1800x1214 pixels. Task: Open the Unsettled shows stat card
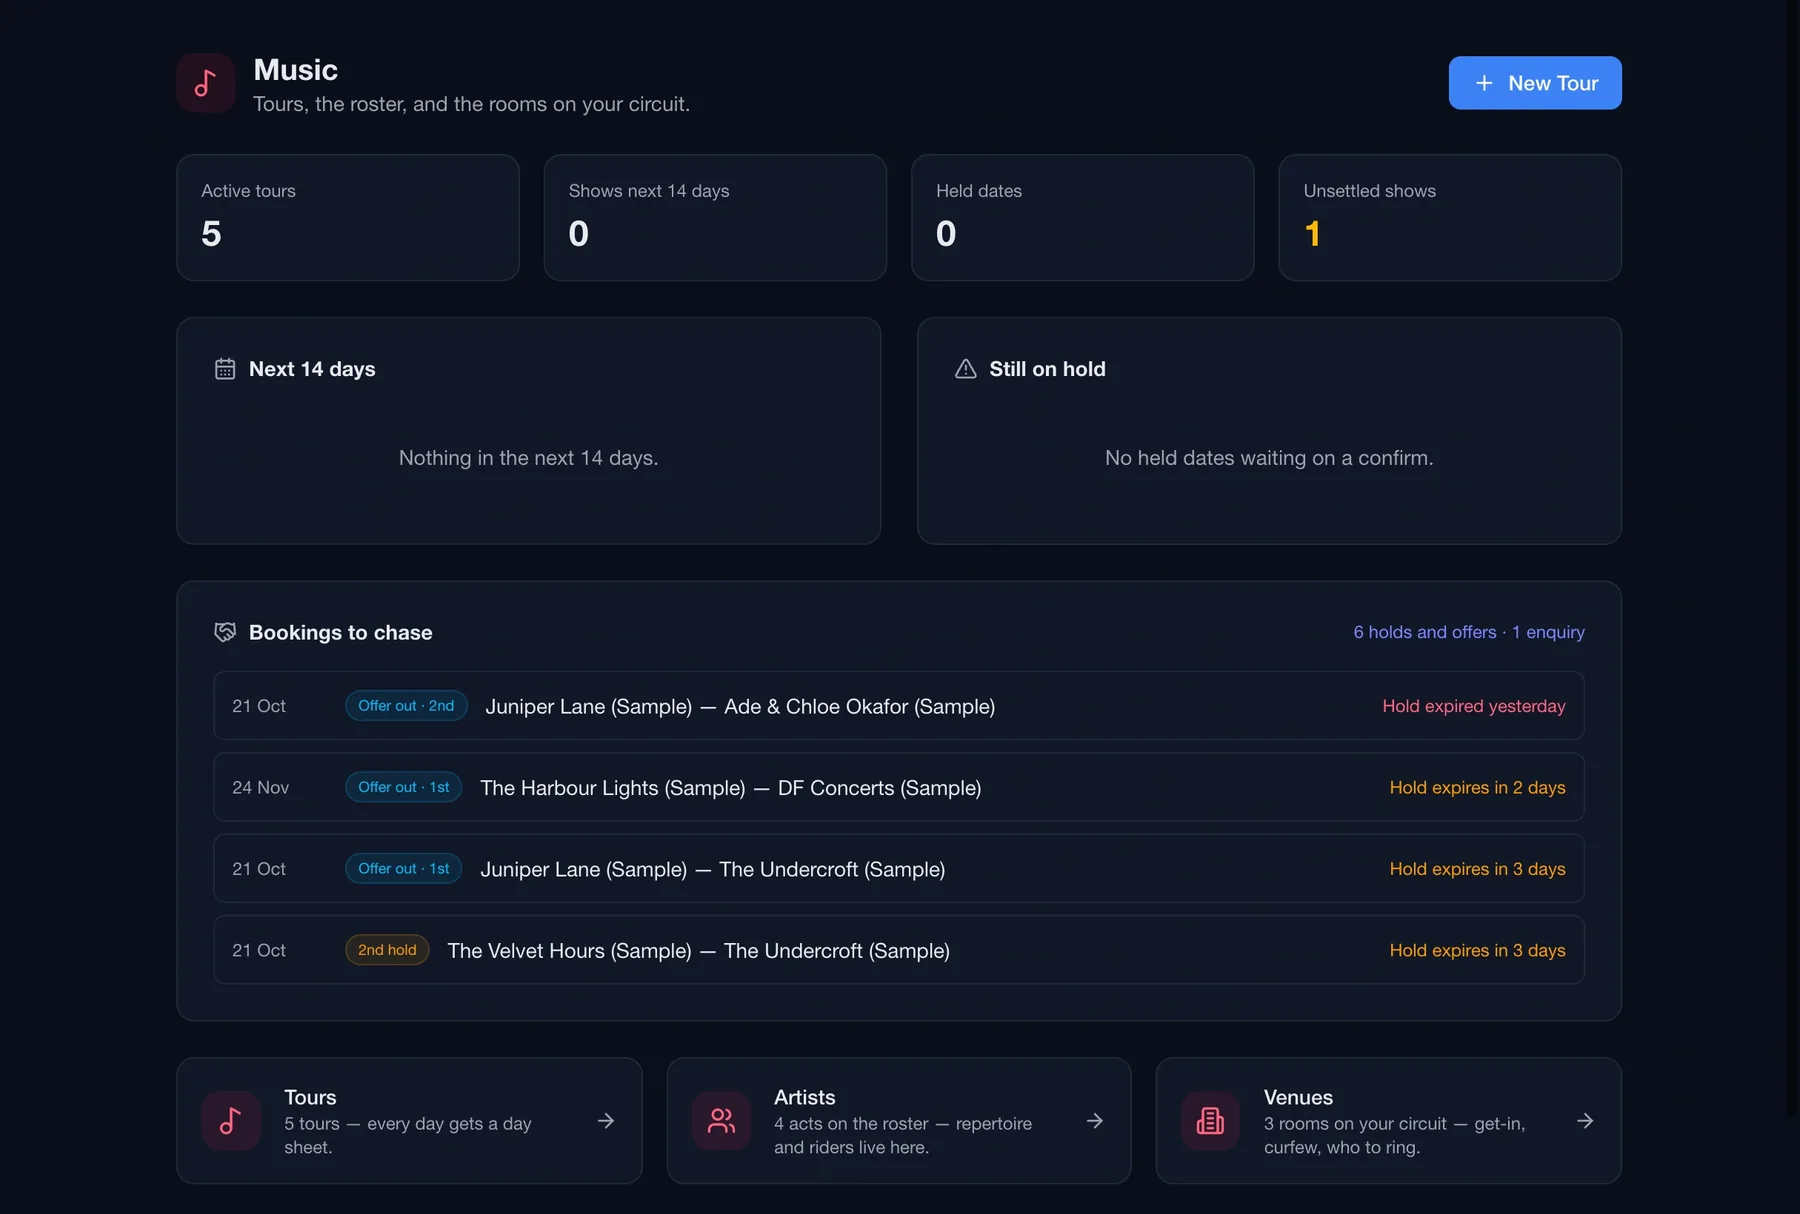(x=1450, y=217)
